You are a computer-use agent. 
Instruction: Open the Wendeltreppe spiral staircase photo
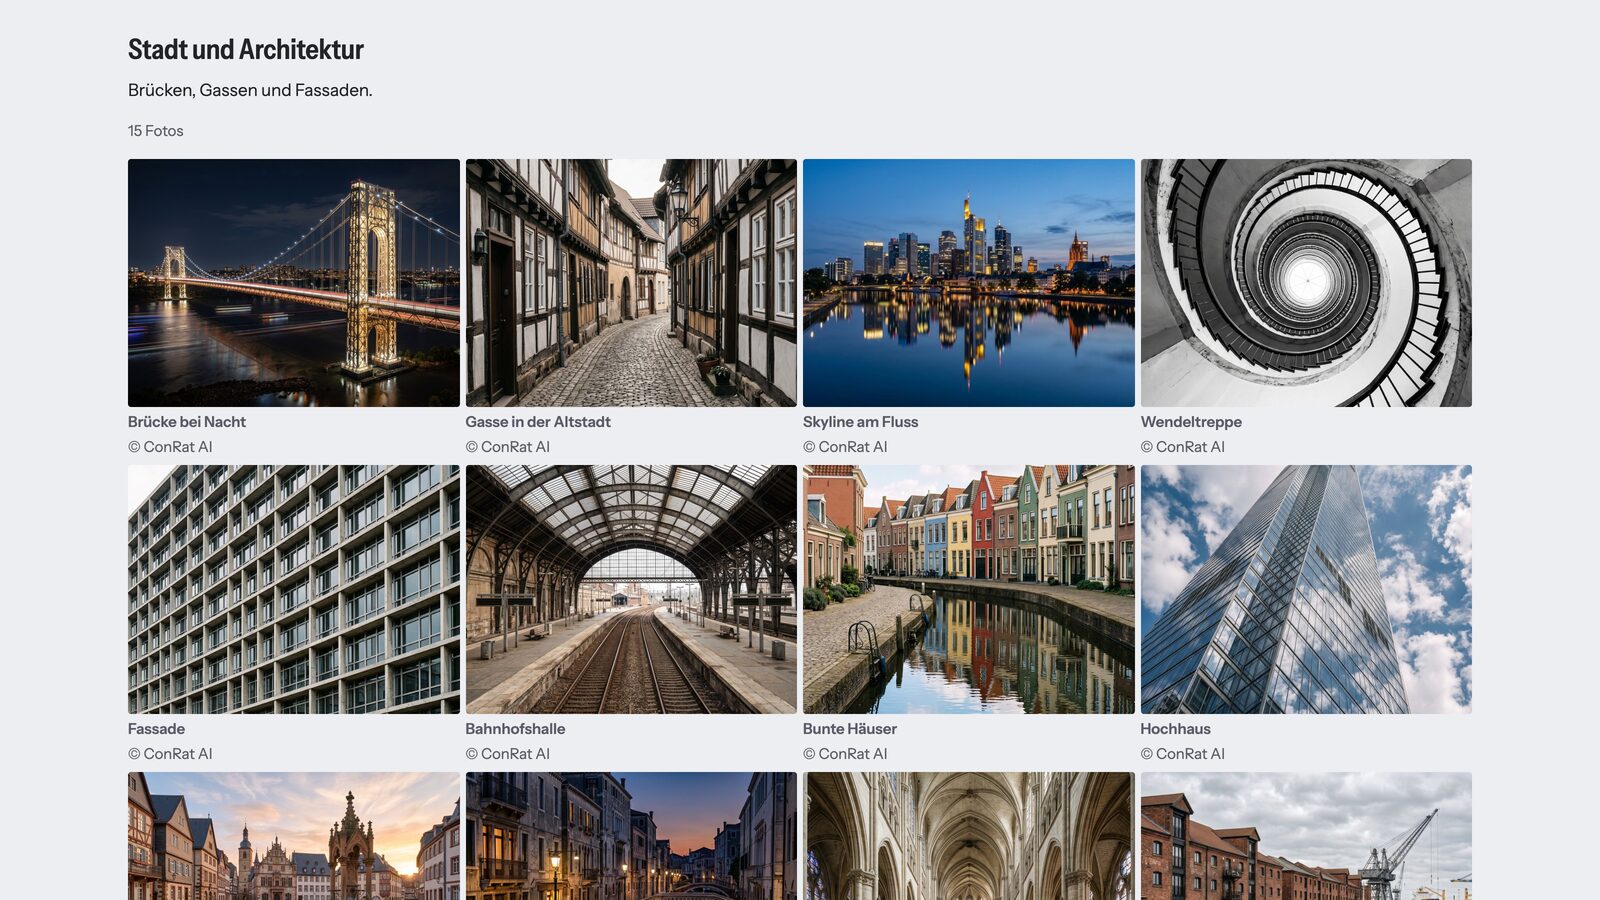(1306, 283)
